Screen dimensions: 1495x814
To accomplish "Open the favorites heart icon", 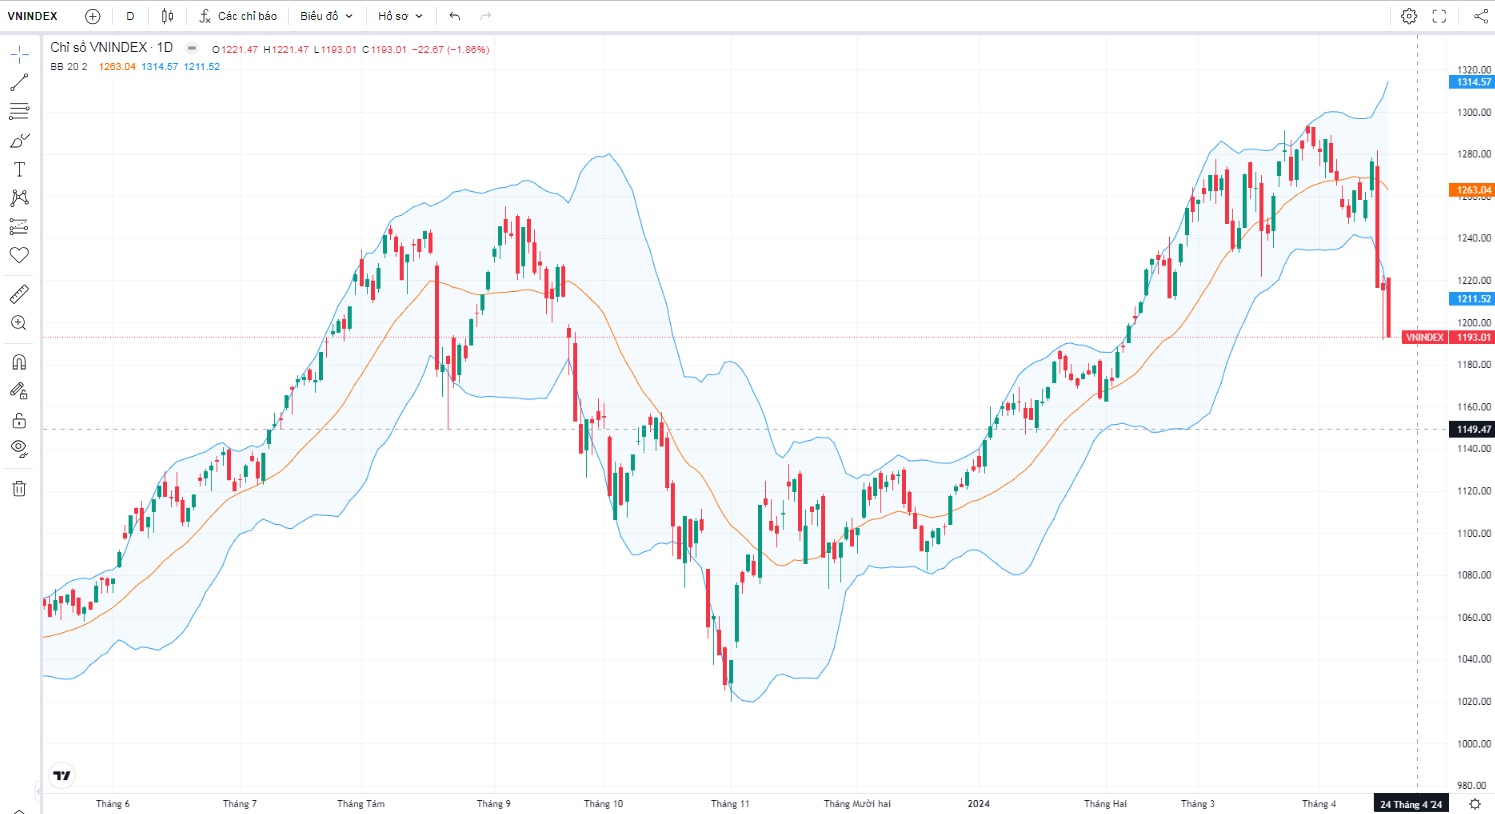I will point(19,255).
